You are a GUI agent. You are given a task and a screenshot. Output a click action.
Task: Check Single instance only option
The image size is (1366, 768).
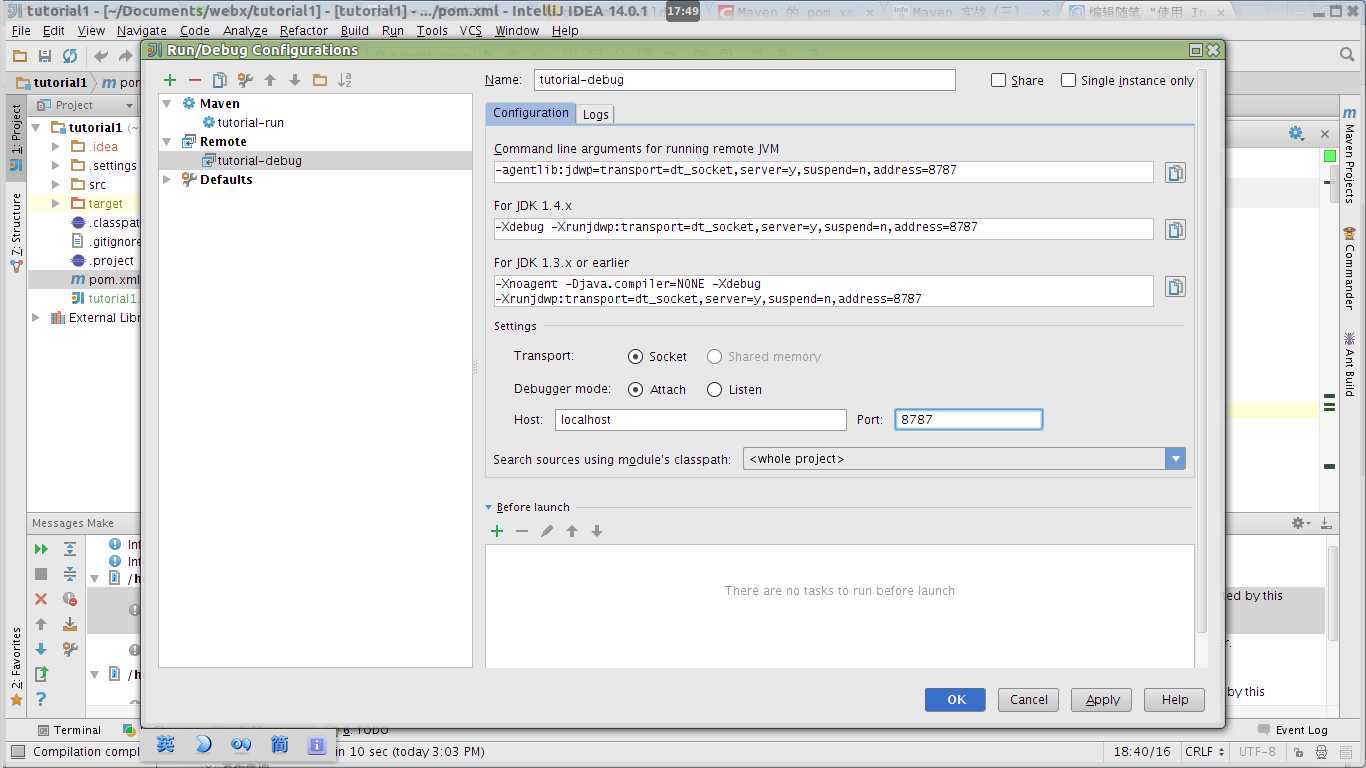(1068, 80)
